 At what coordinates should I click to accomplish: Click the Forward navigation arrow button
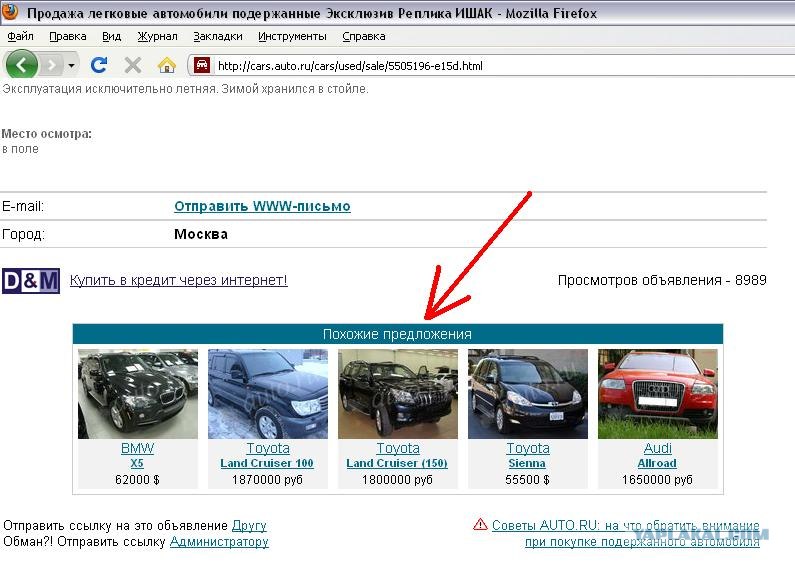coord(52,65)
